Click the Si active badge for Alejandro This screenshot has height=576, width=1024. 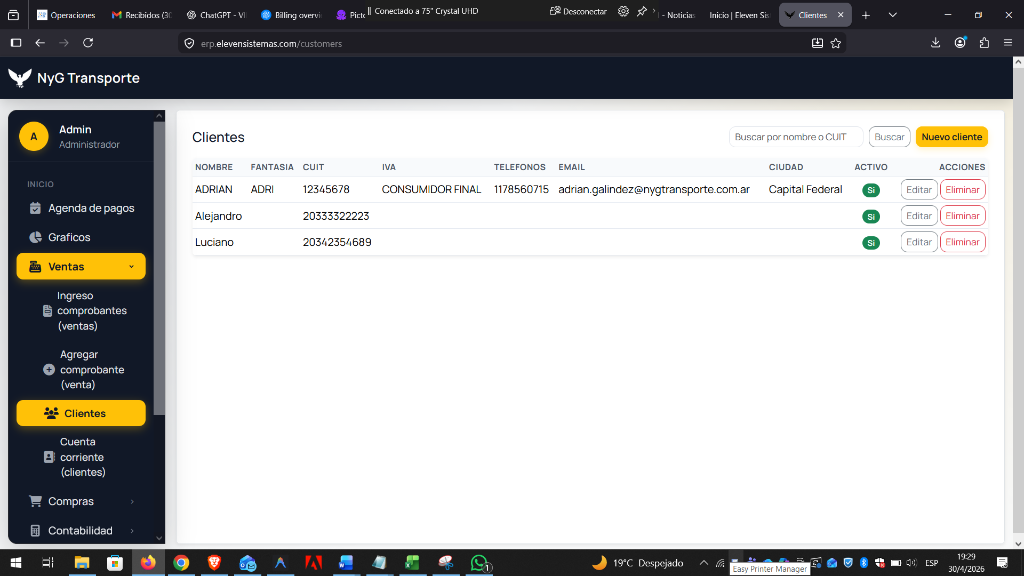pos(871,216)
